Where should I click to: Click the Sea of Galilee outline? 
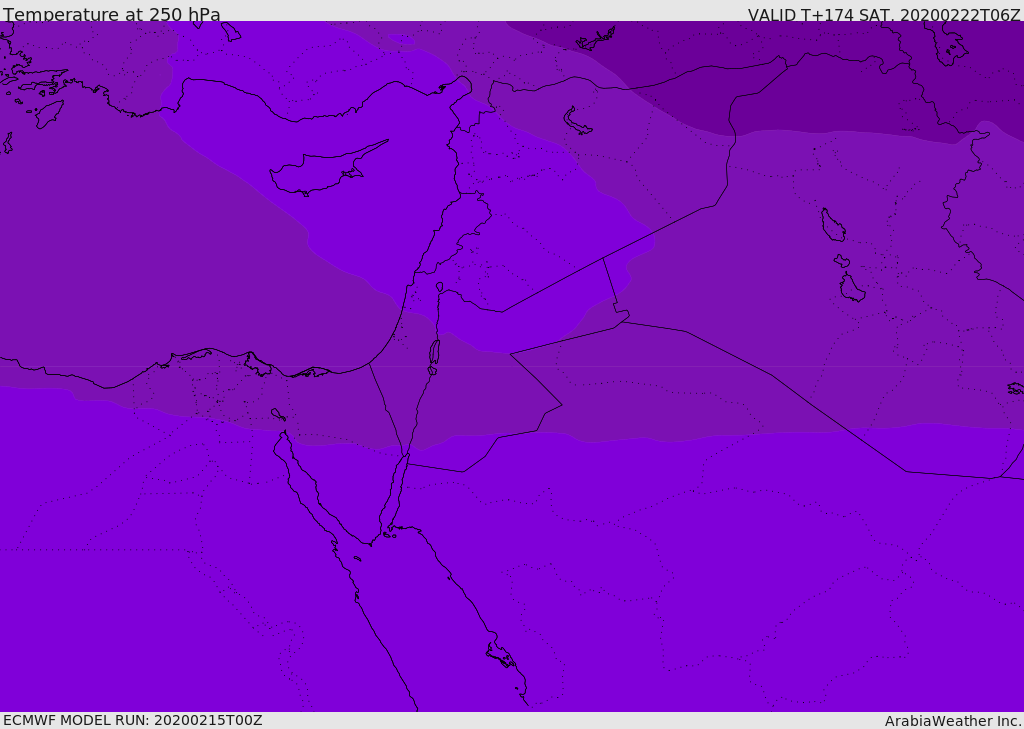coord(440,287)
